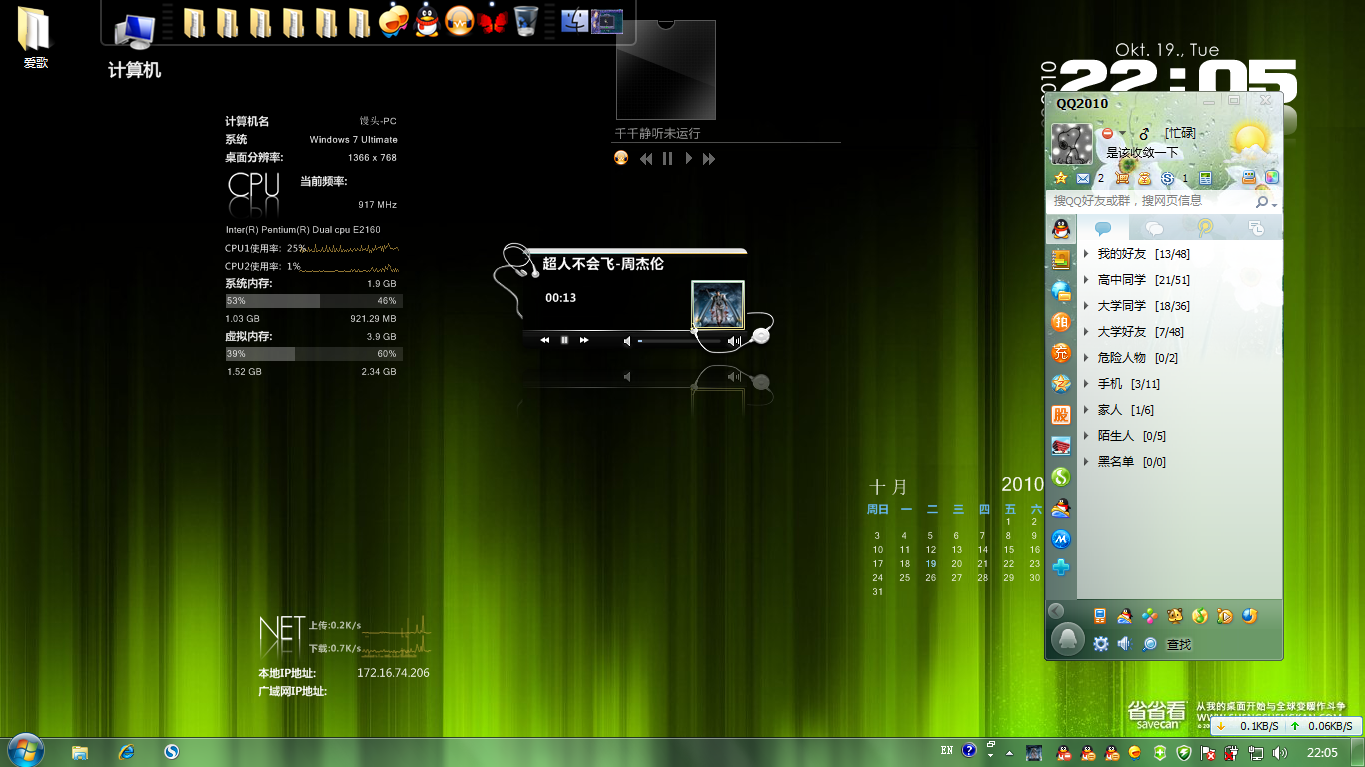Open the QQ pet bear icon in bottom bar
Viewport: 1365px width, 767px height.
click(1175, 616)
